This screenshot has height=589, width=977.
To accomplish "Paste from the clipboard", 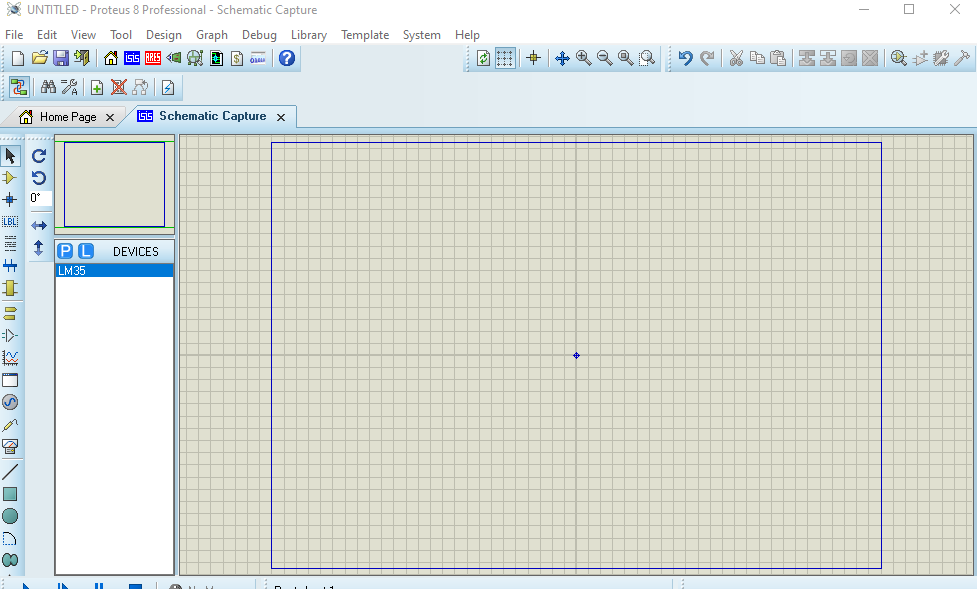I will click(x=778, y=59).
